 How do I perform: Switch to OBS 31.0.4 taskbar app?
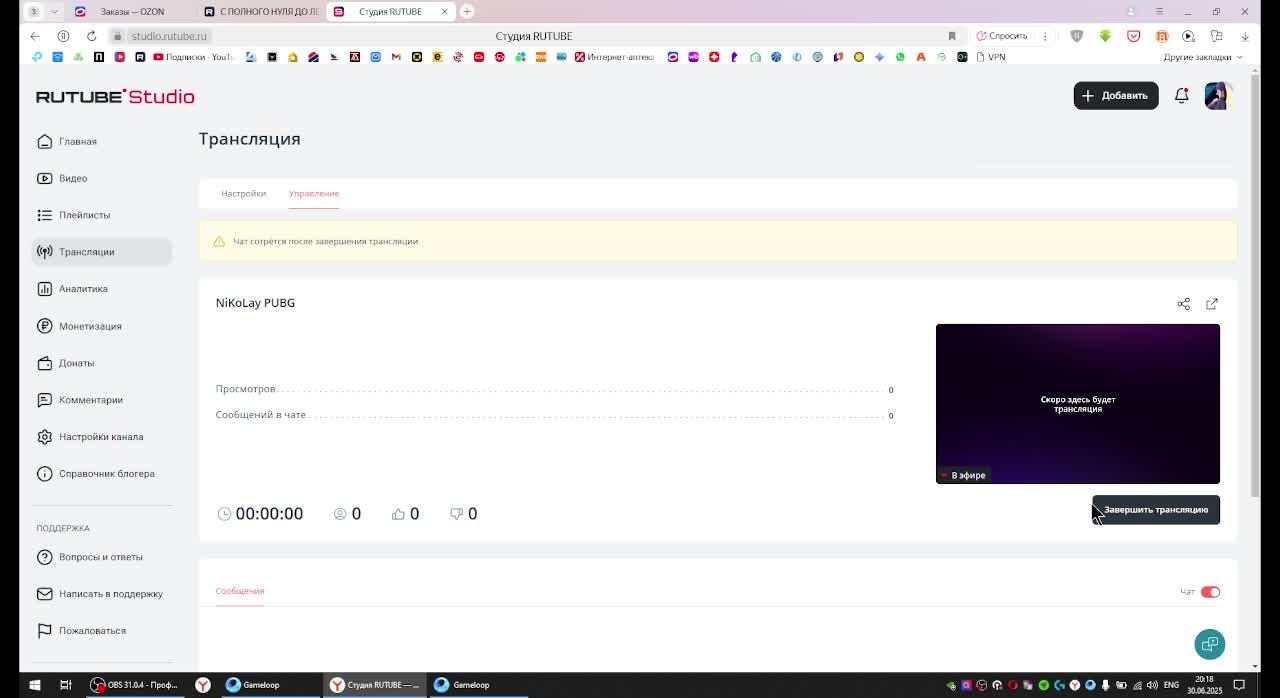pyautogui.click(x=135, y=685)
